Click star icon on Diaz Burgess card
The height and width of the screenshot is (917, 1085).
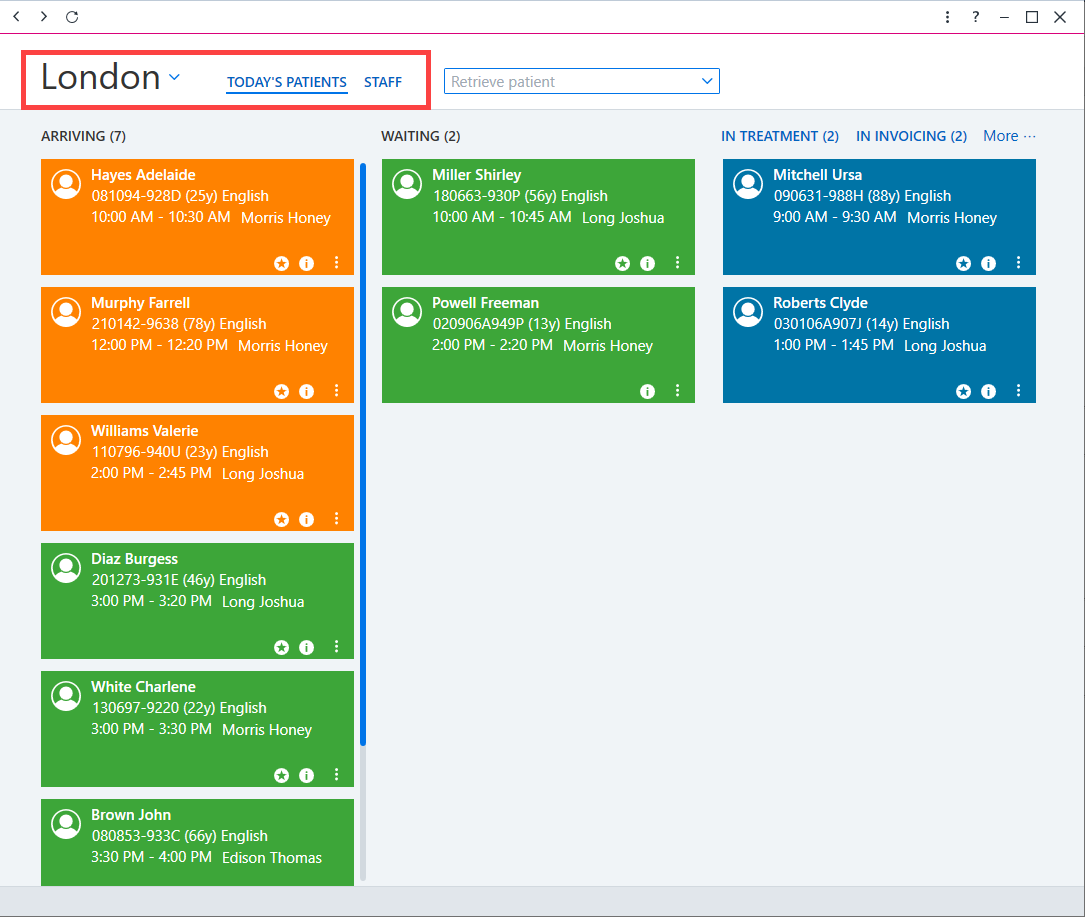click(282, 648)
